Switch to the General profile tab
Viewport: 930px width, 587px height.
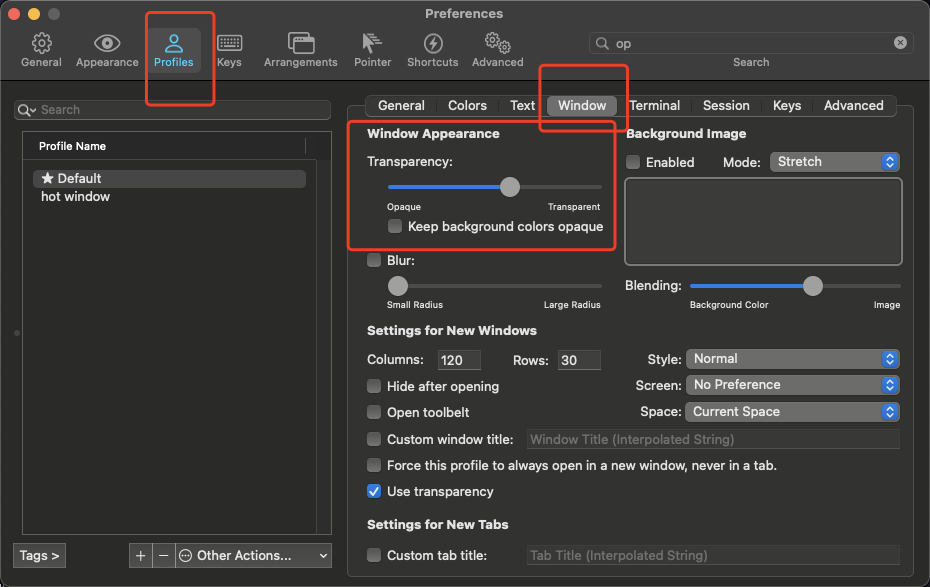click(401, 106)
